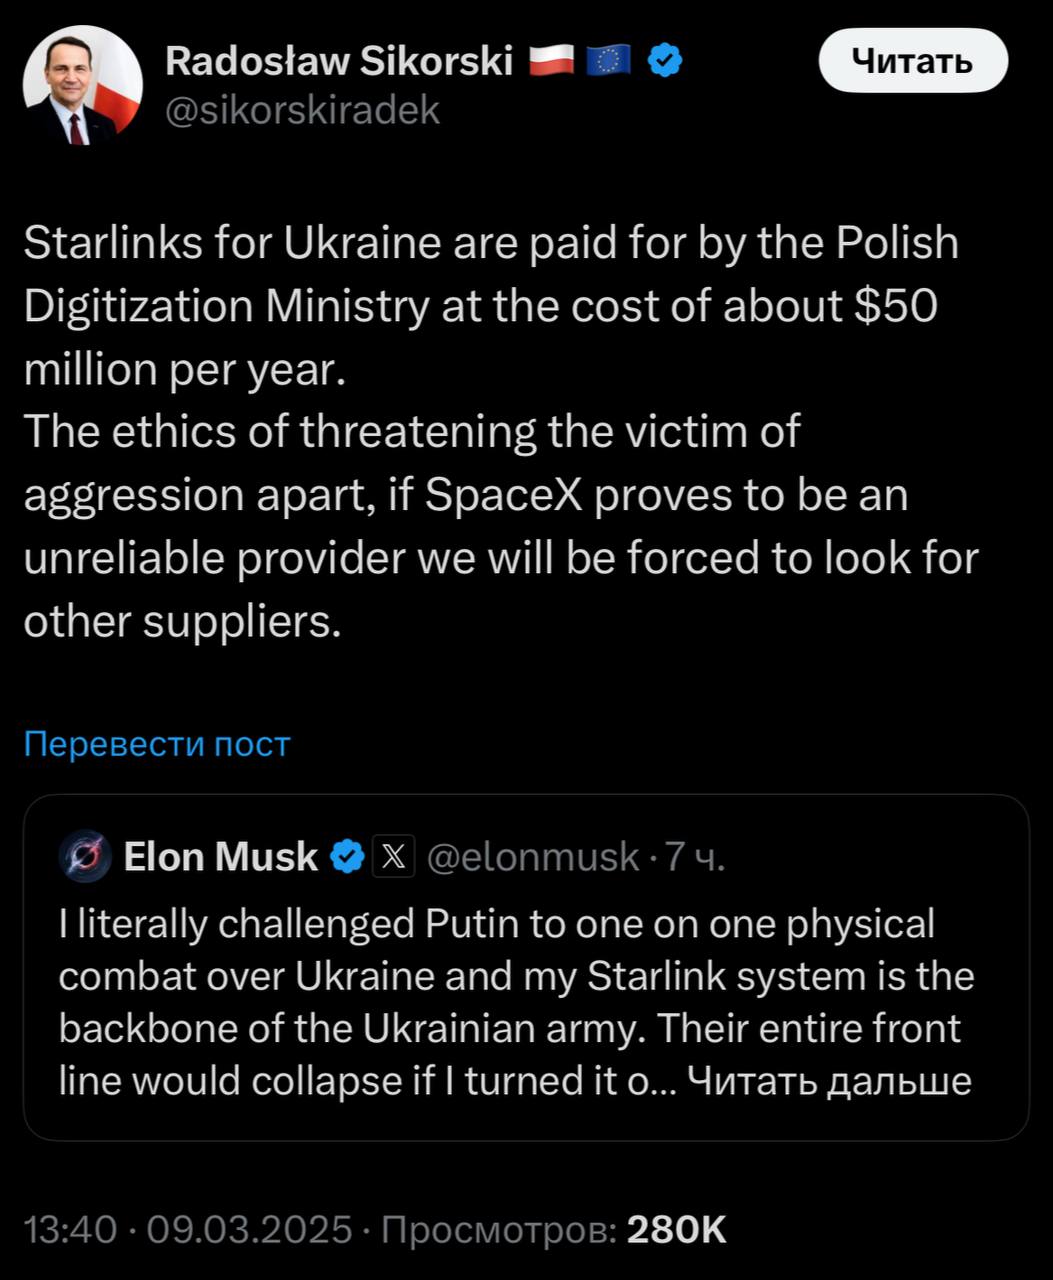Click the EU flag emoji
Image resolution: width=1053 pixels, height=1280 pixels.
pyautogui.click(x=608, y=62)
